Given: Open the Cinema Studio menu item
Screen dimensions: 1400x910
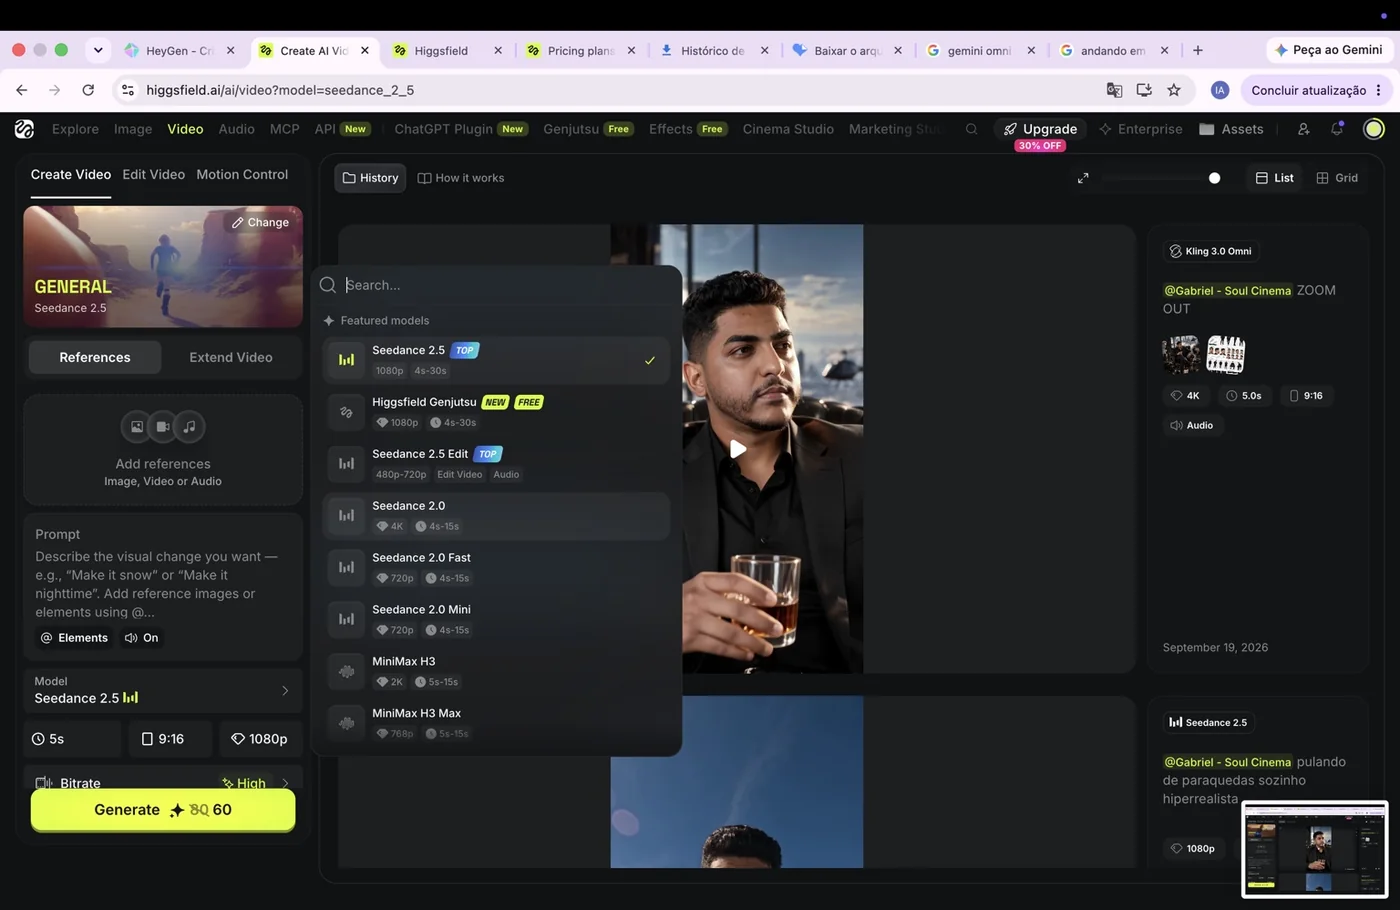Looking at the screenshot, I should pos(788,129).
